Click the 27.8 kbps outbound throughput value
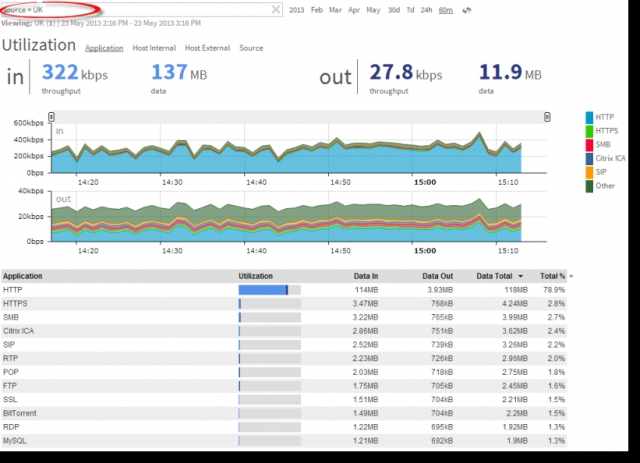Screen dimensions: 640x463 406,73
